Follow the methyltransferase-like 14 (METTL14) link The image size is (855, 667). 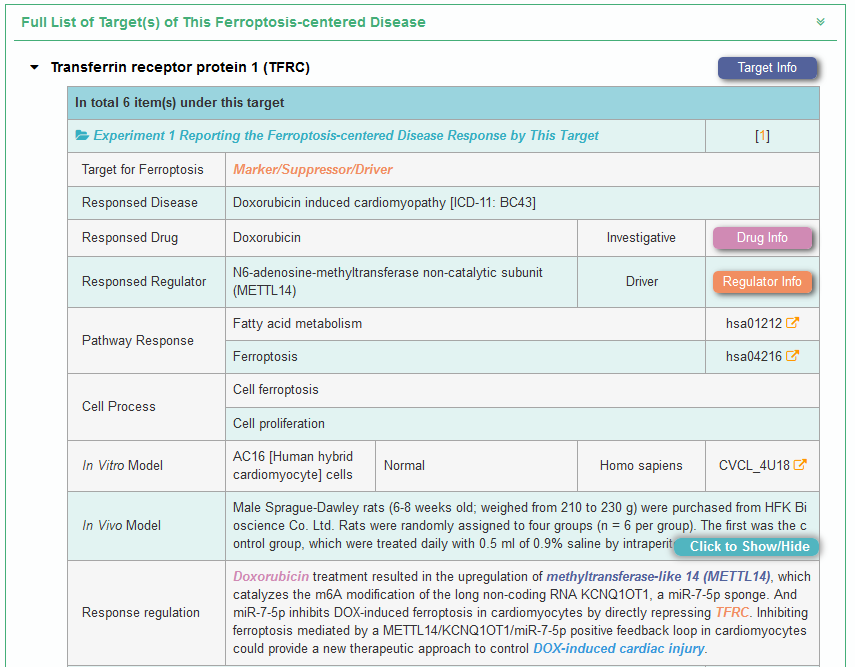click(x=658, y=577)
